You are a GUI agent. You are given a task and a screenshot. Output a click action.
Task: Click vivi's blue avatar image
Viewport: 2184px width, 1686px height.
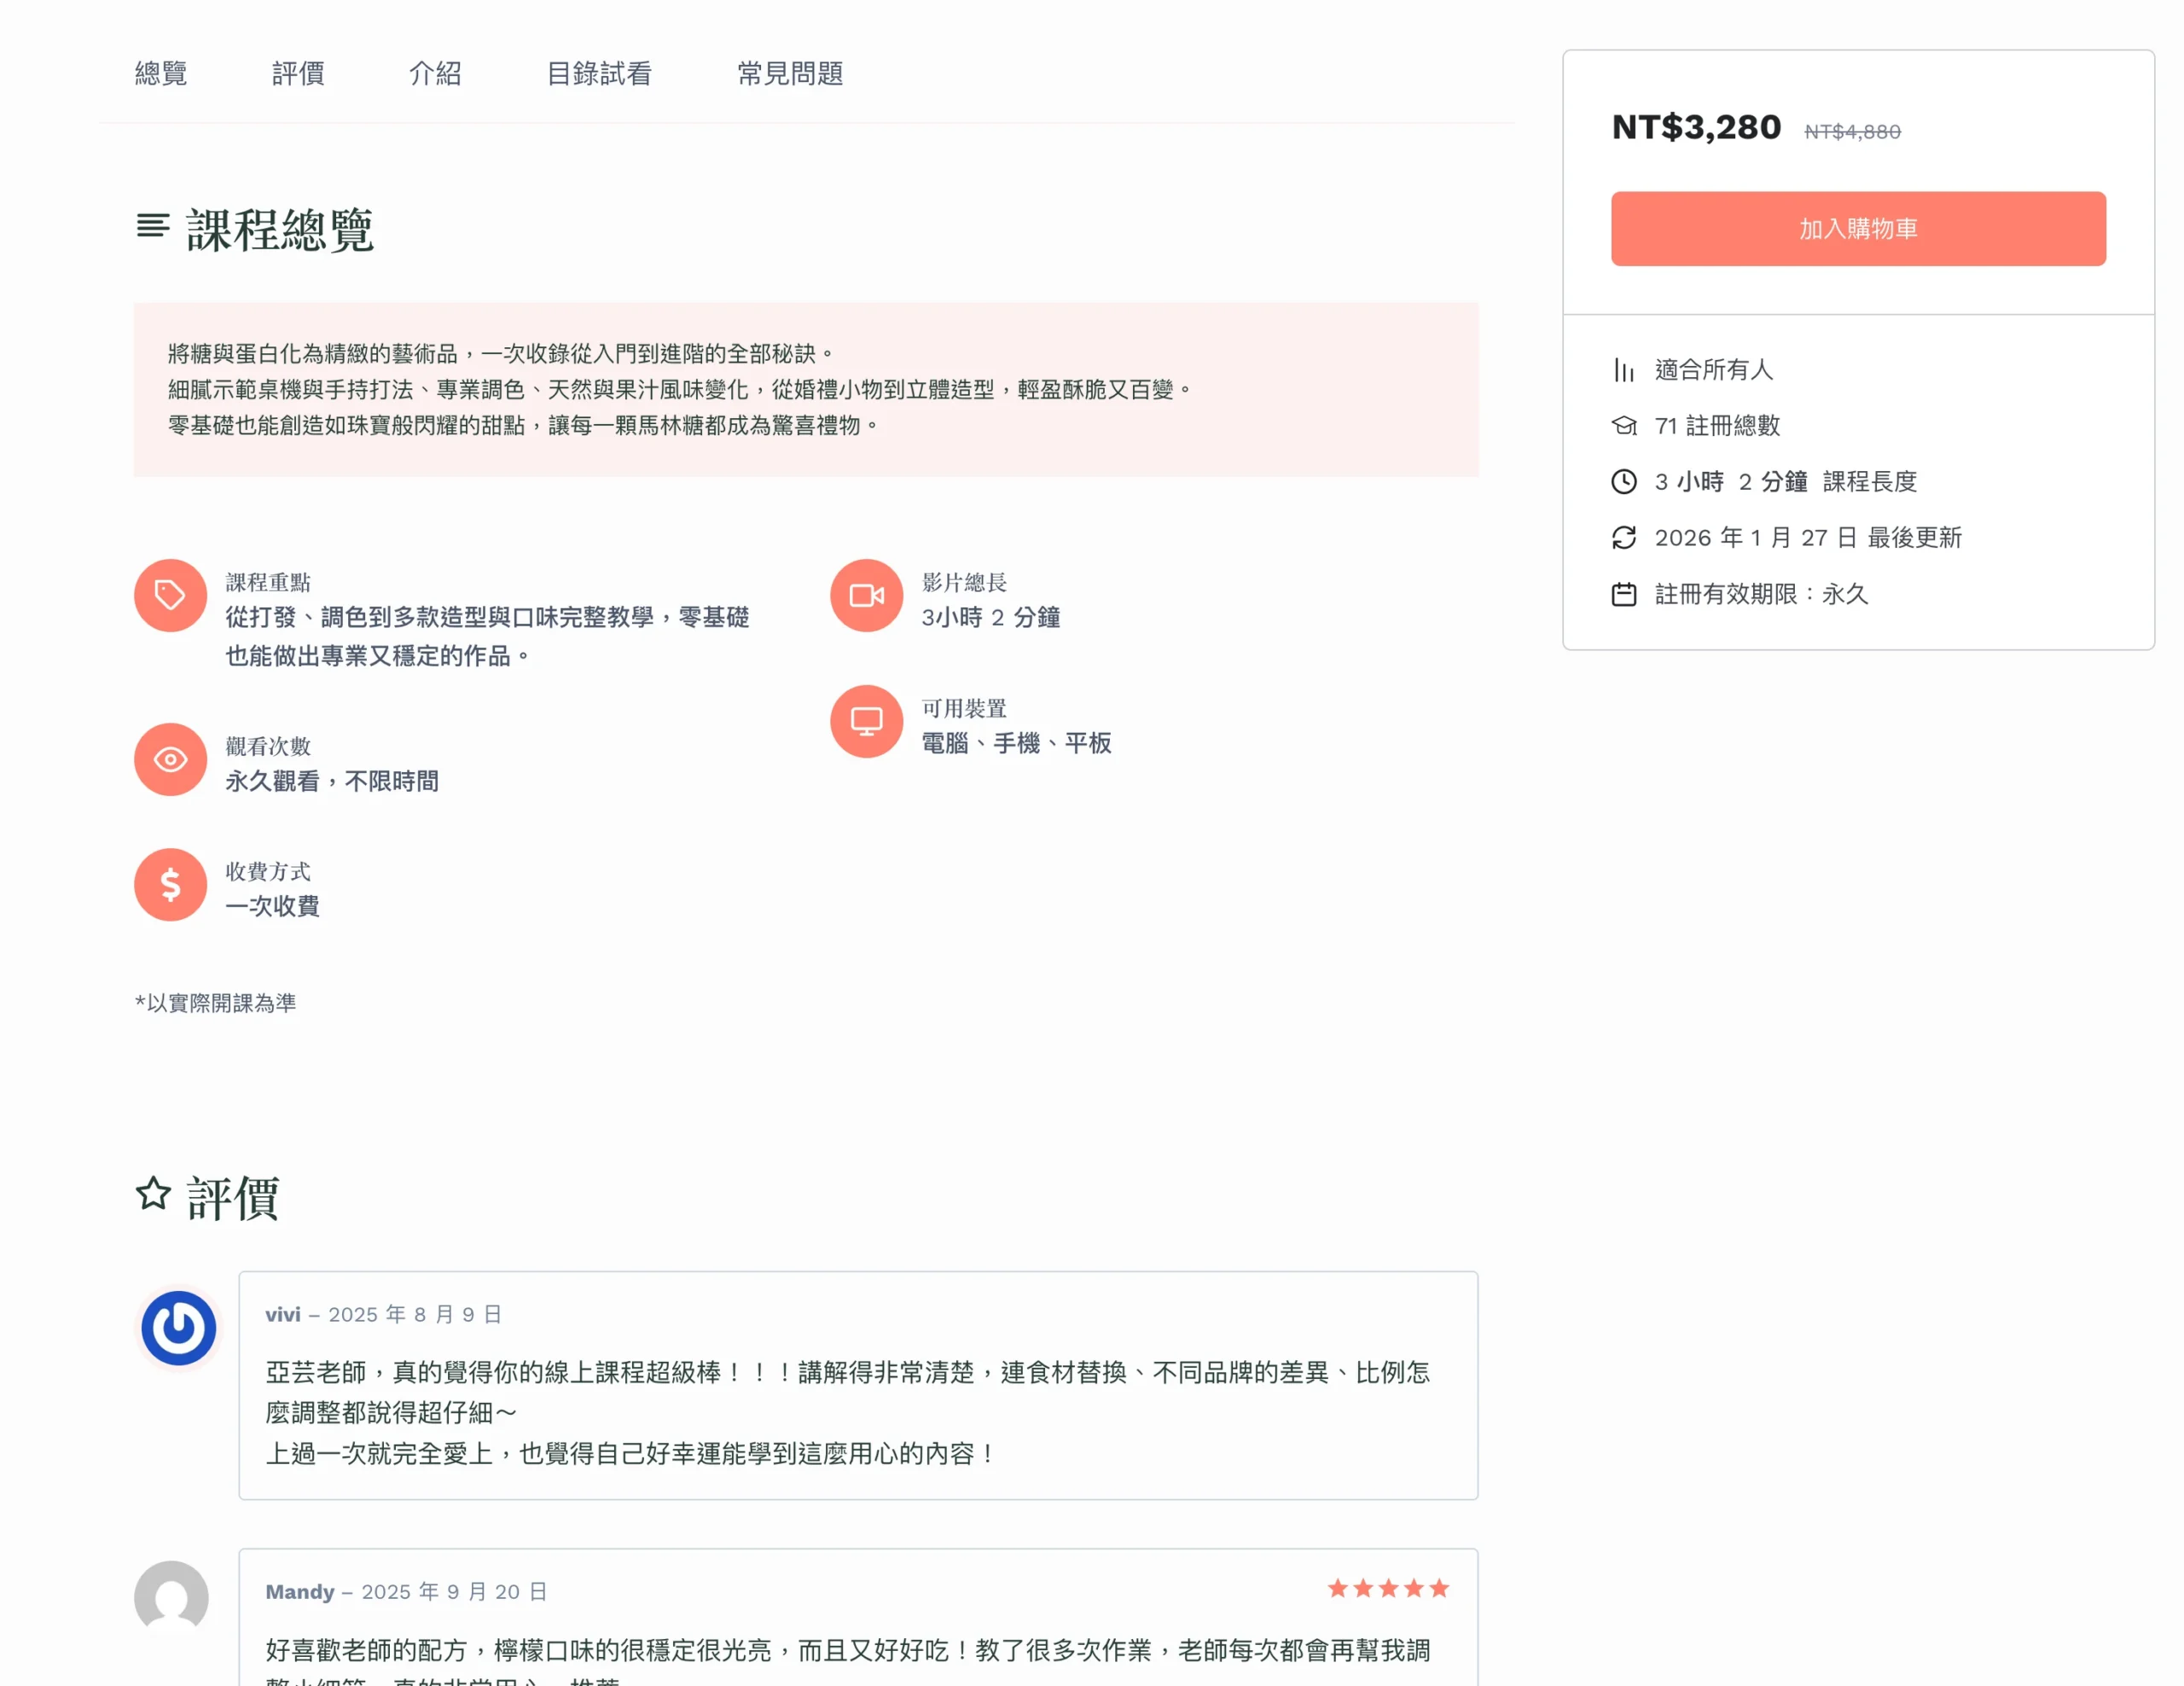179,1328
